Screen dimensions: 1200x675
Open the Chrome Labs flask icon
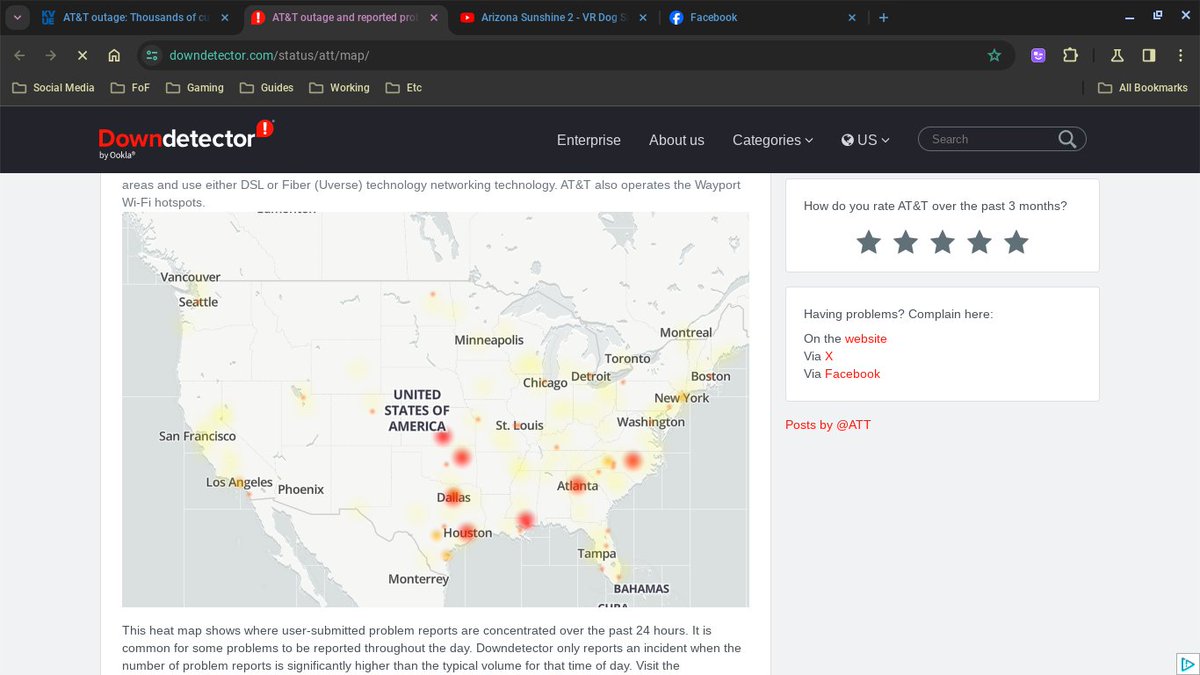pyautogui.click(x=1118, y=55)
